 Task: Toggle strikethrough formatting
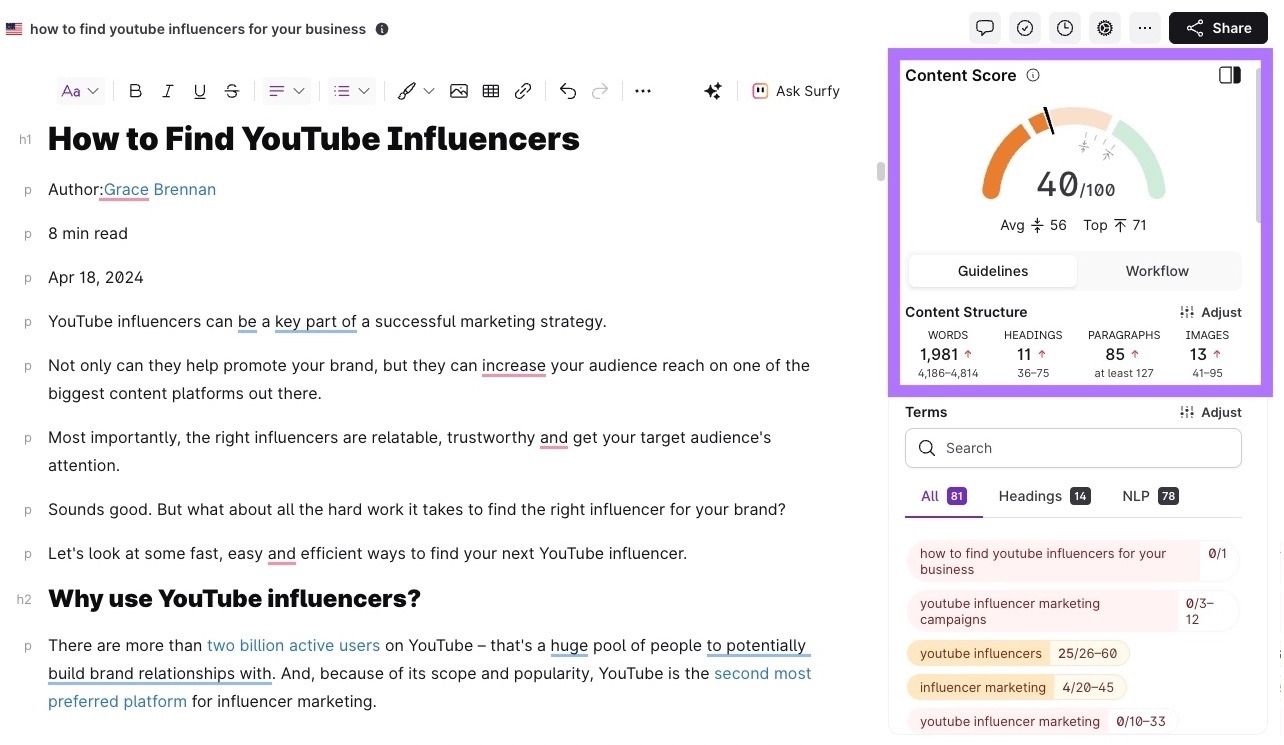(232, 91)
